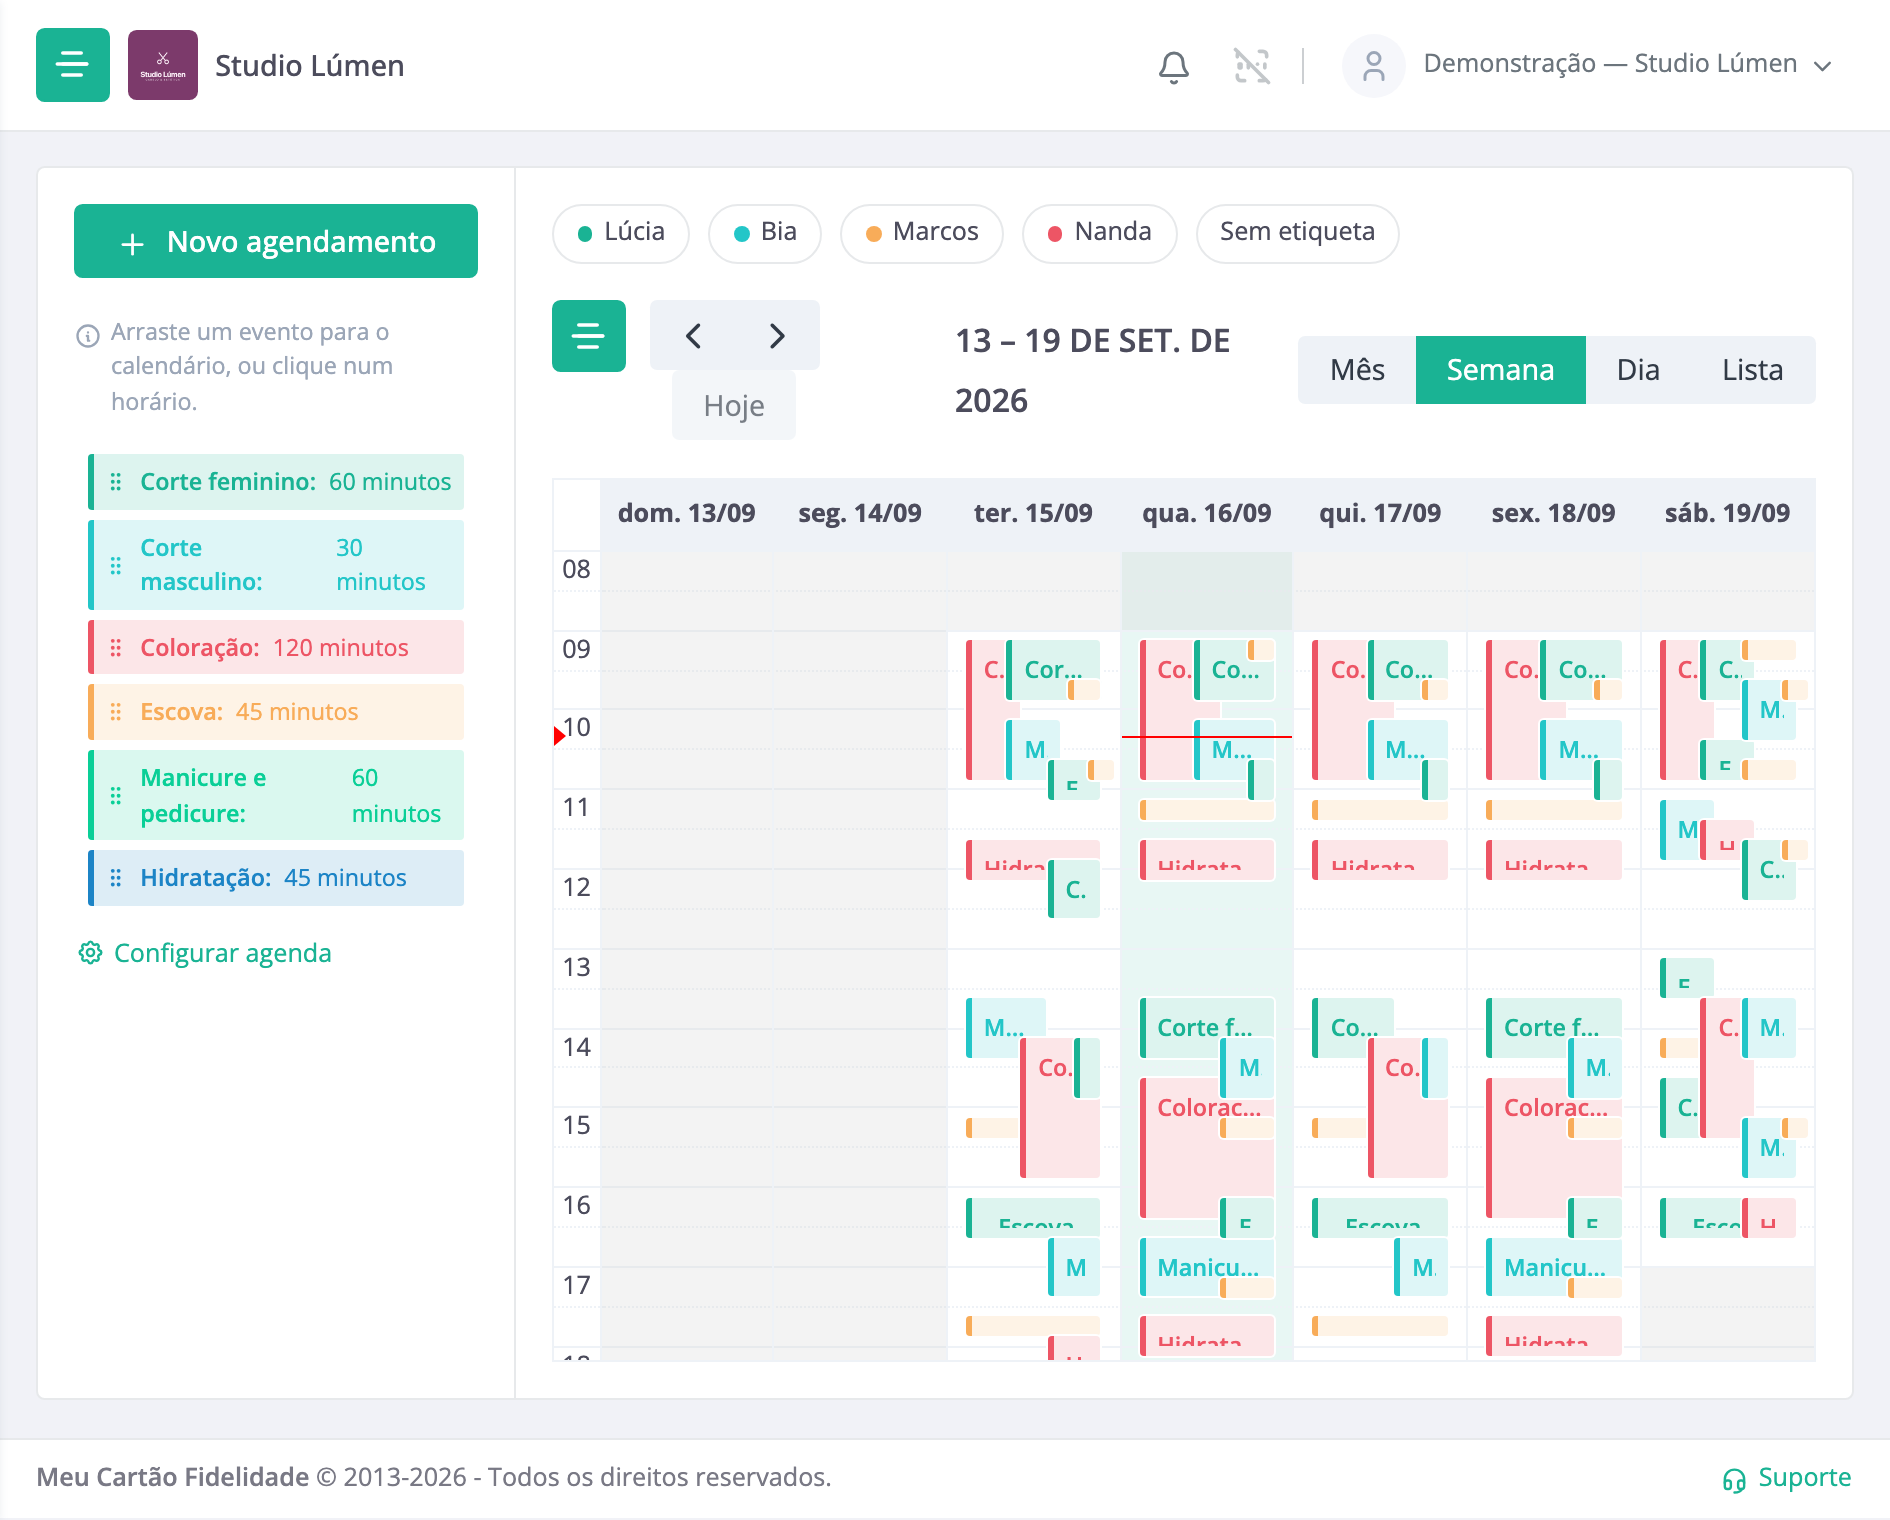The image size is (1890, 1520).
Task: Click the drag handle of Hidratação
Action: (116, 878)
